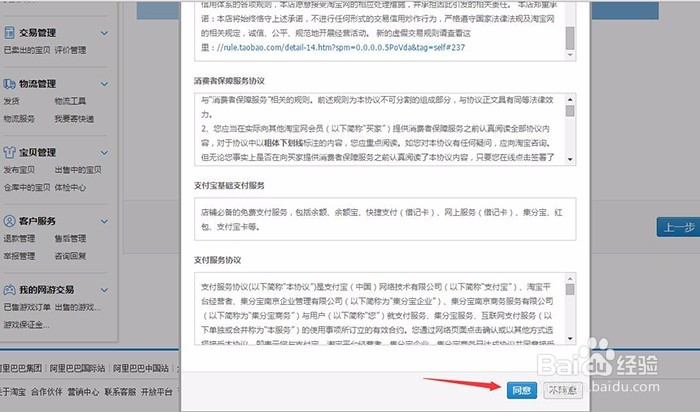Click the 宝贝管理 menu heading

(38, 153)
